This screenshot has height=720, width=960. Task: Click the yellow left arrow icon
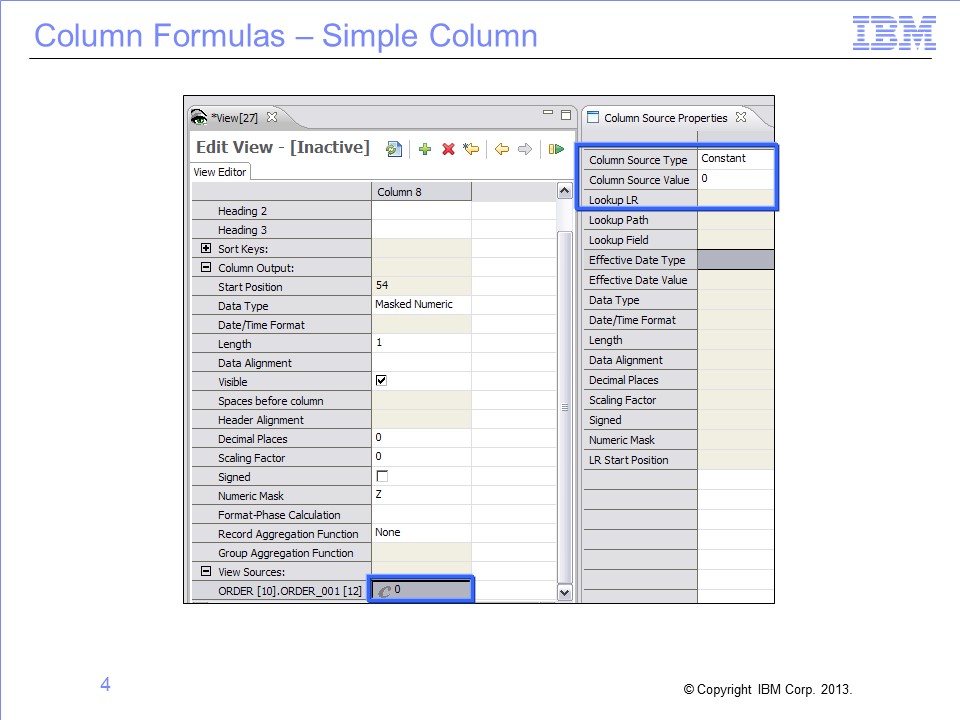501,149
